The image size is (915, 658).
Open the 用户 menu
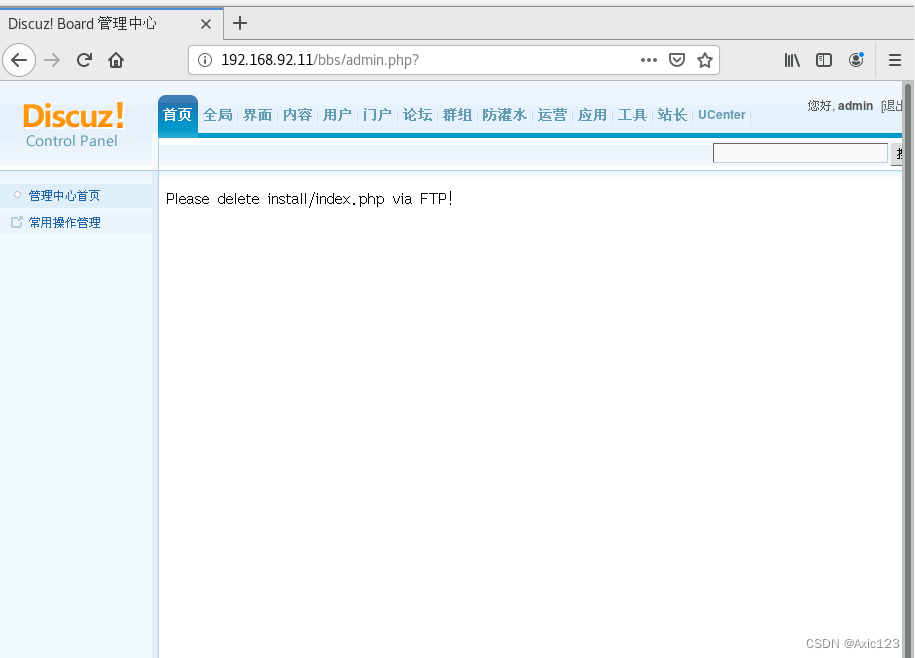[337, 115]
